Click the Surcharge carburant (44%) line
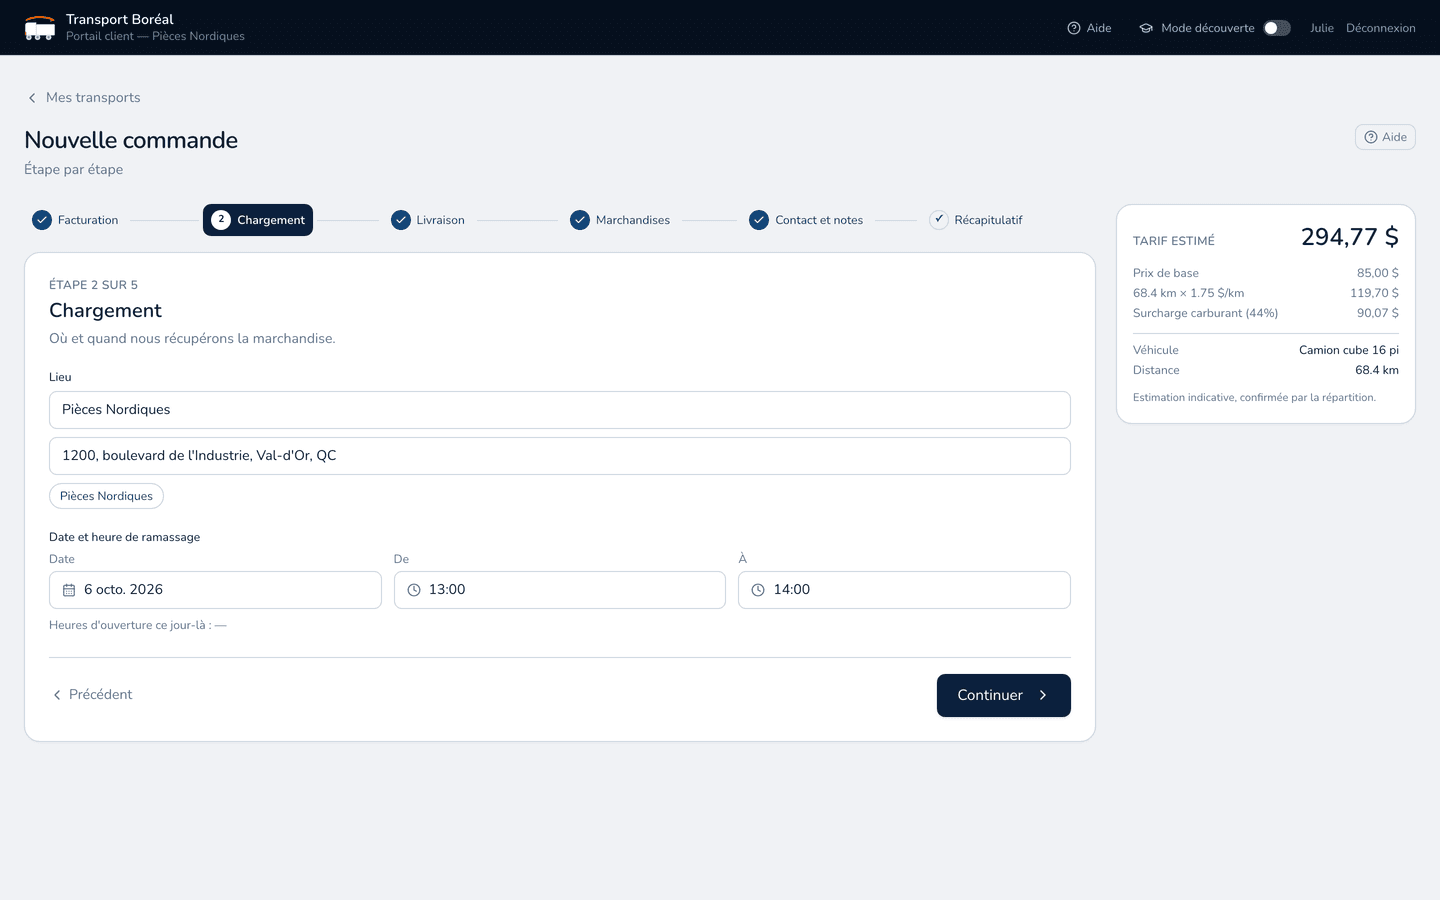This screenshot has height=900, width=1440. click(x=1266, y=313)
